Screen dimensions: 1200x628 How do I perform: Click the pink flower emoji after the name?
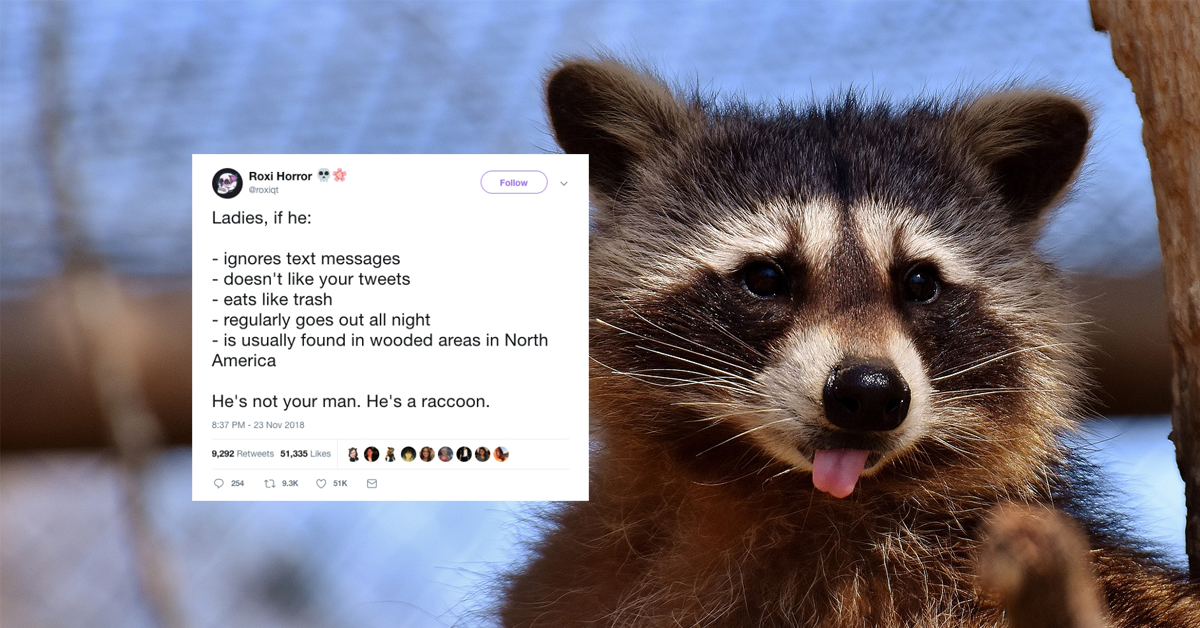340,175
